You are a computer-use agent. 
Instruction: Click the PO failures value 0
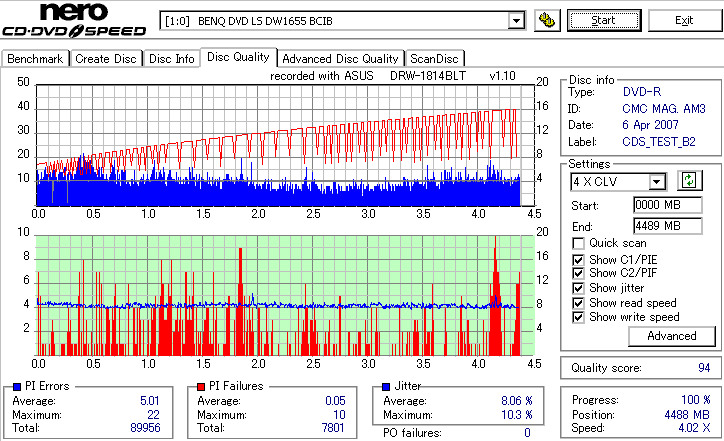coord(527,433)
